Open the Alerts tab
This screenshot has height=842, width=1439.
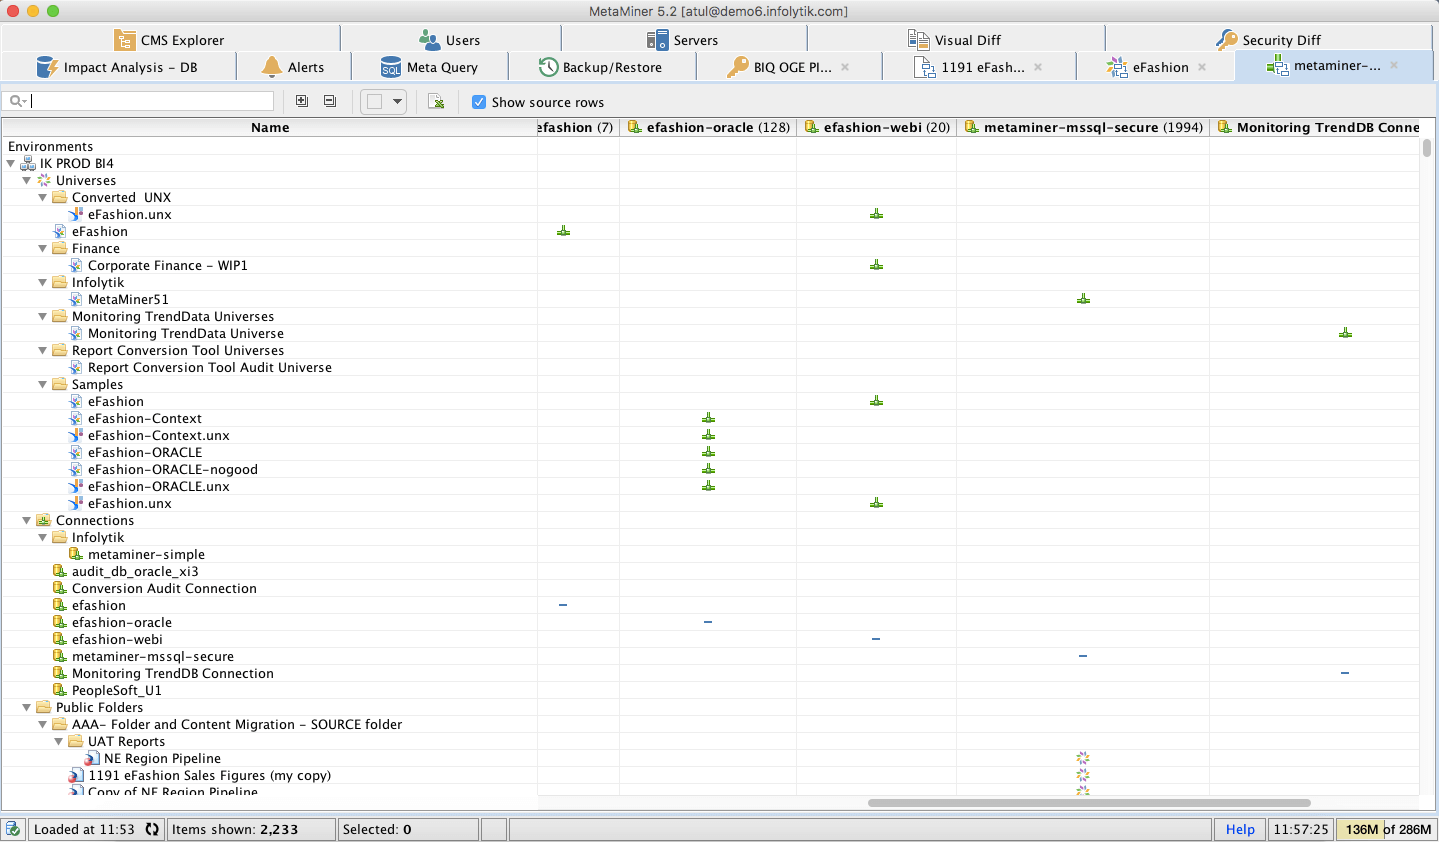coord(294,67)
